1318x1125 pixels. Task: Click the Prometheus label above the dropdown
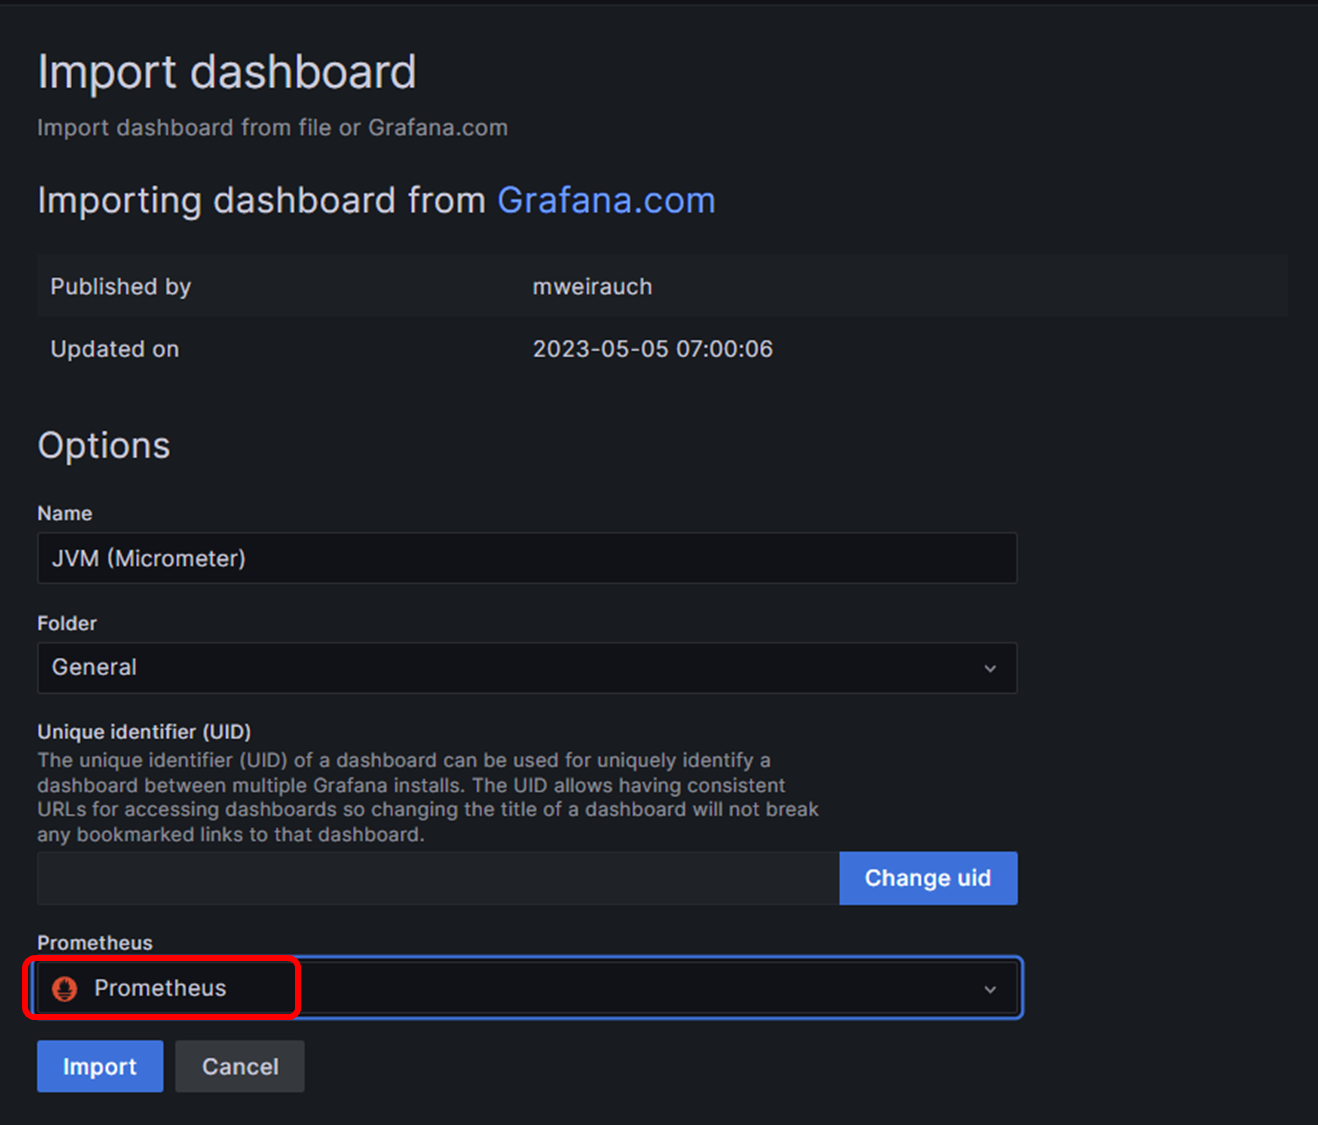pyautogui.click(x=95, y=943)
